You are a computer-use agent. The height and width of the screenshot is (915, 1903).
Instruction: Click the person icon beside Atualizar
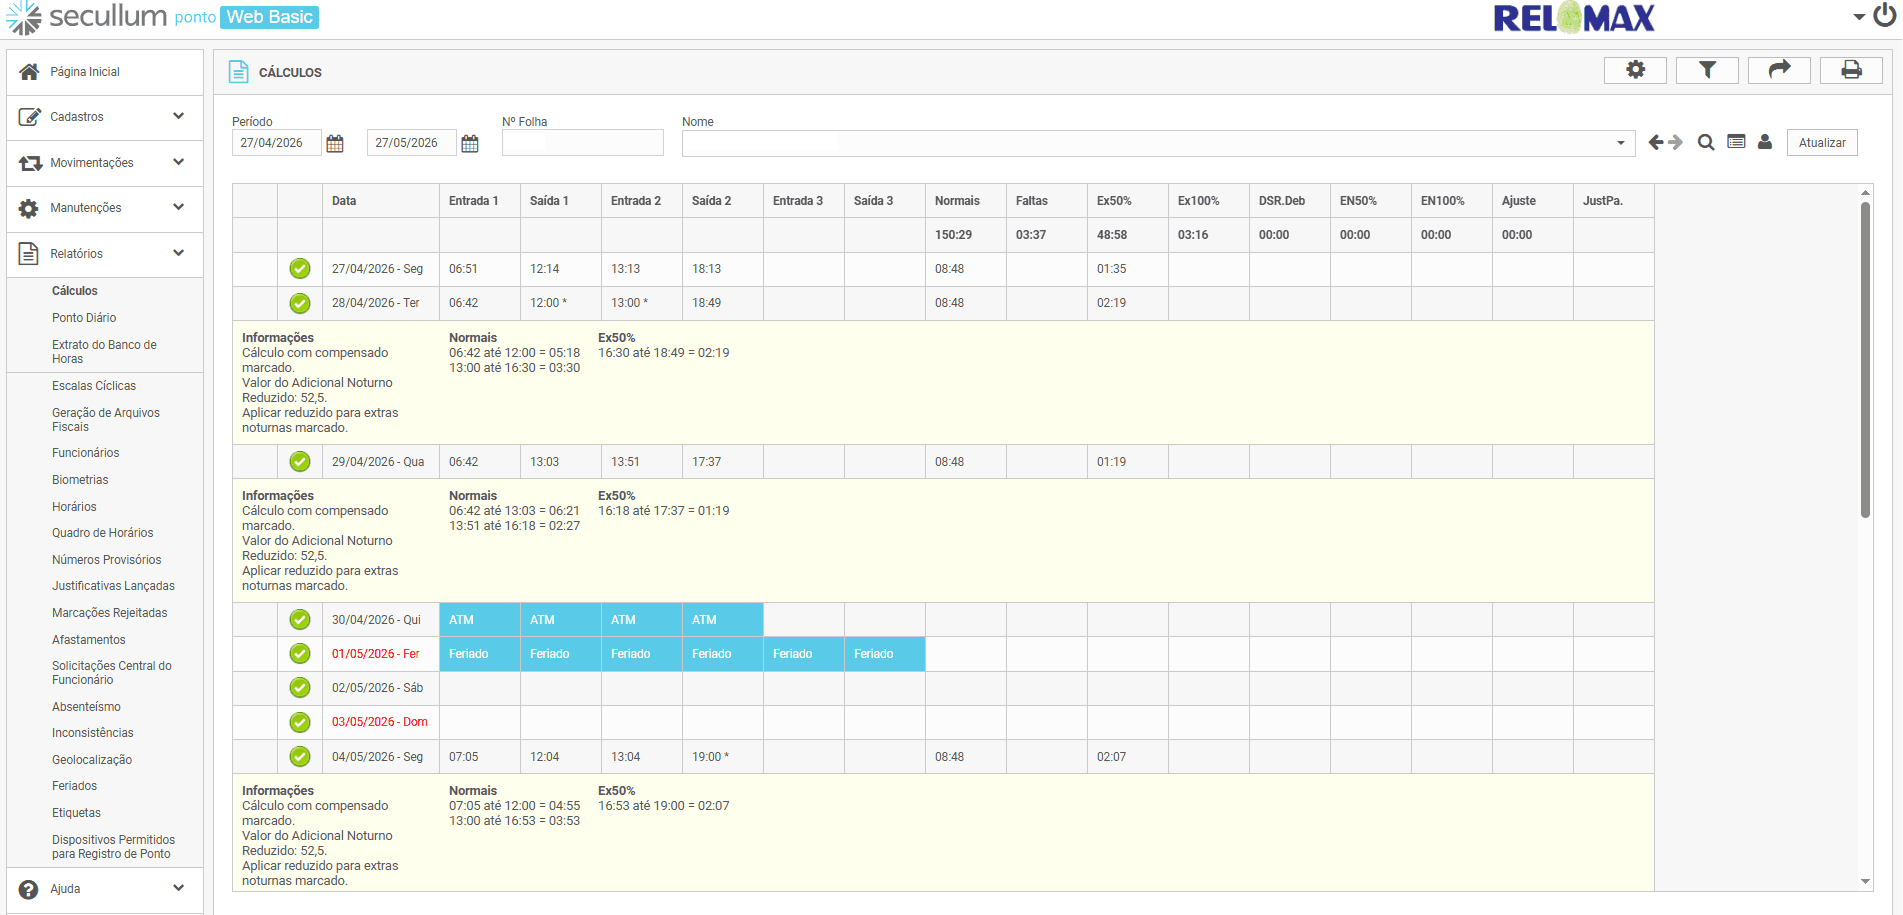pos(1765,142)
